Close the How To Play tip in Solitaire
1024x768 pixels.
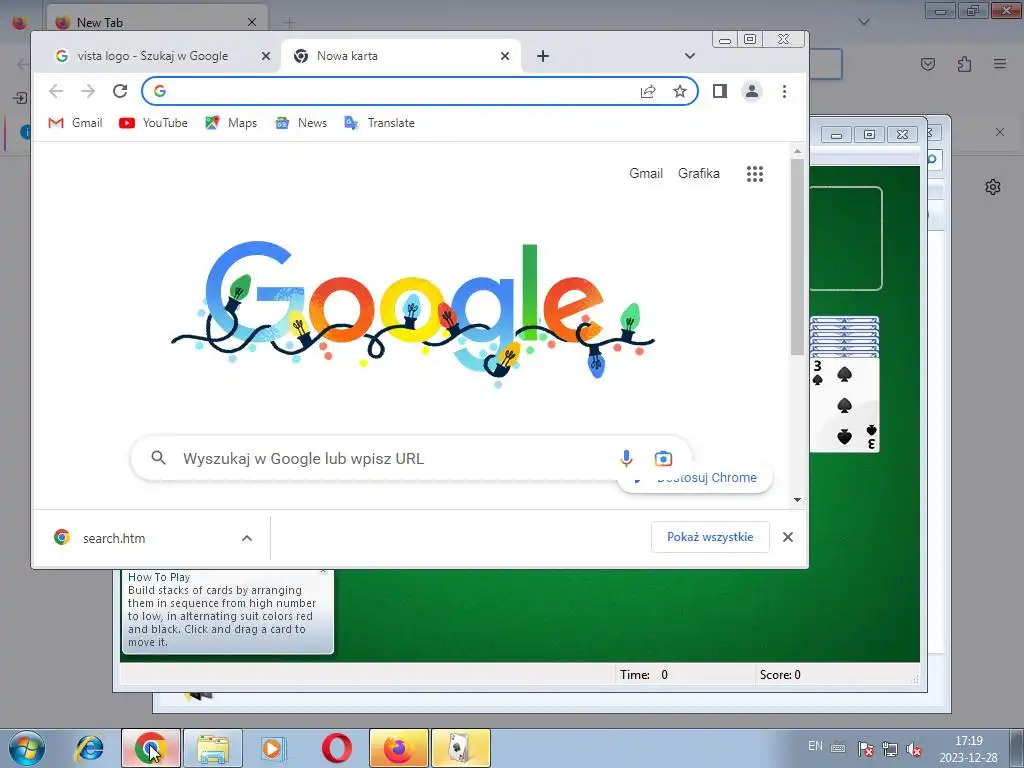click(x=323, y=572)
